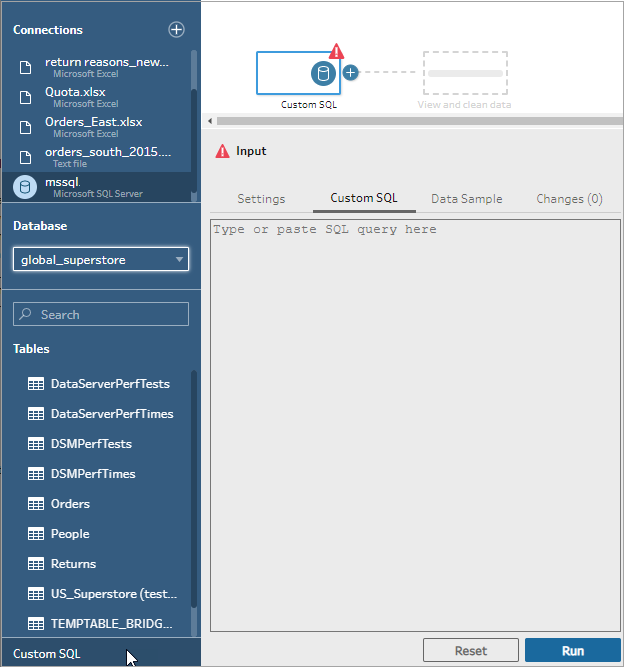Image resolution: width=624 pixels, height=667 pixels.
Task: Click table icon next to DataServerPerfTimes
Action: tap(36, 414)
